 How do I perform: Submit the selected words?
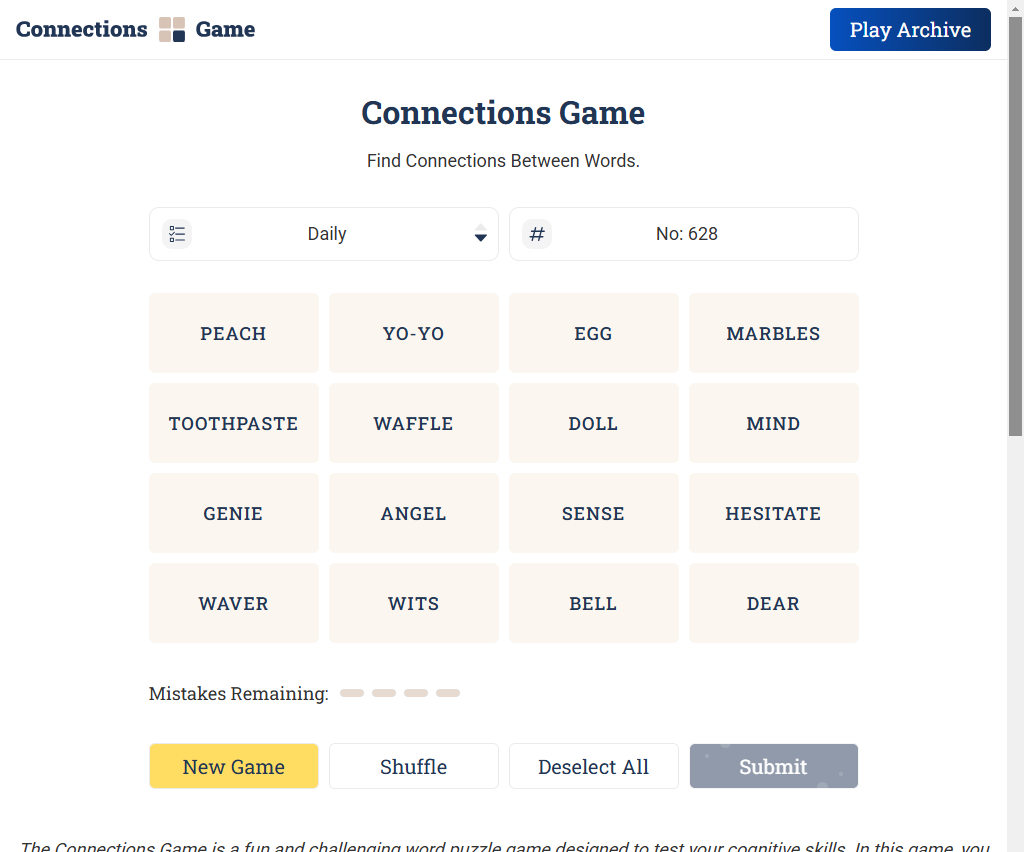(x=773, y=767)
